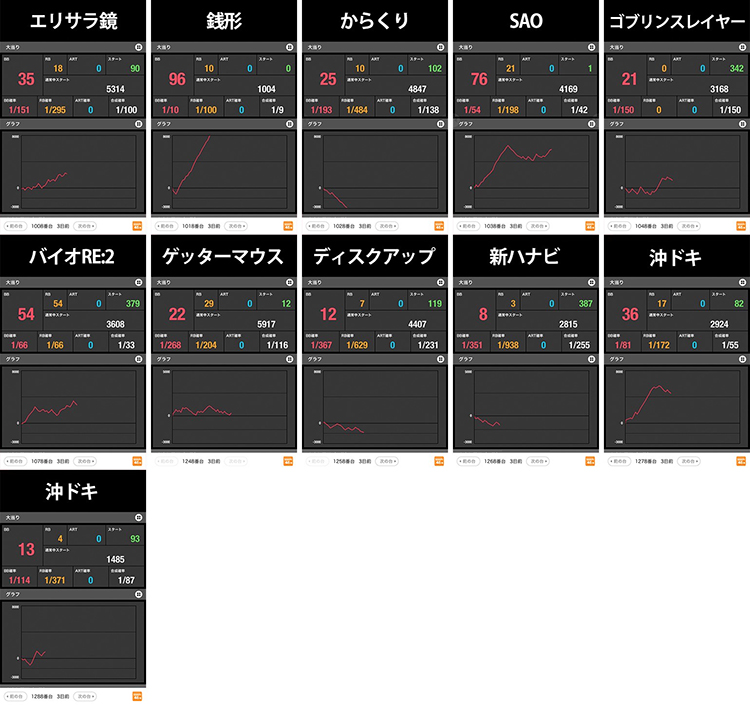Toggle the グラフ header icon on 新ハナビ

click(591, 359)
